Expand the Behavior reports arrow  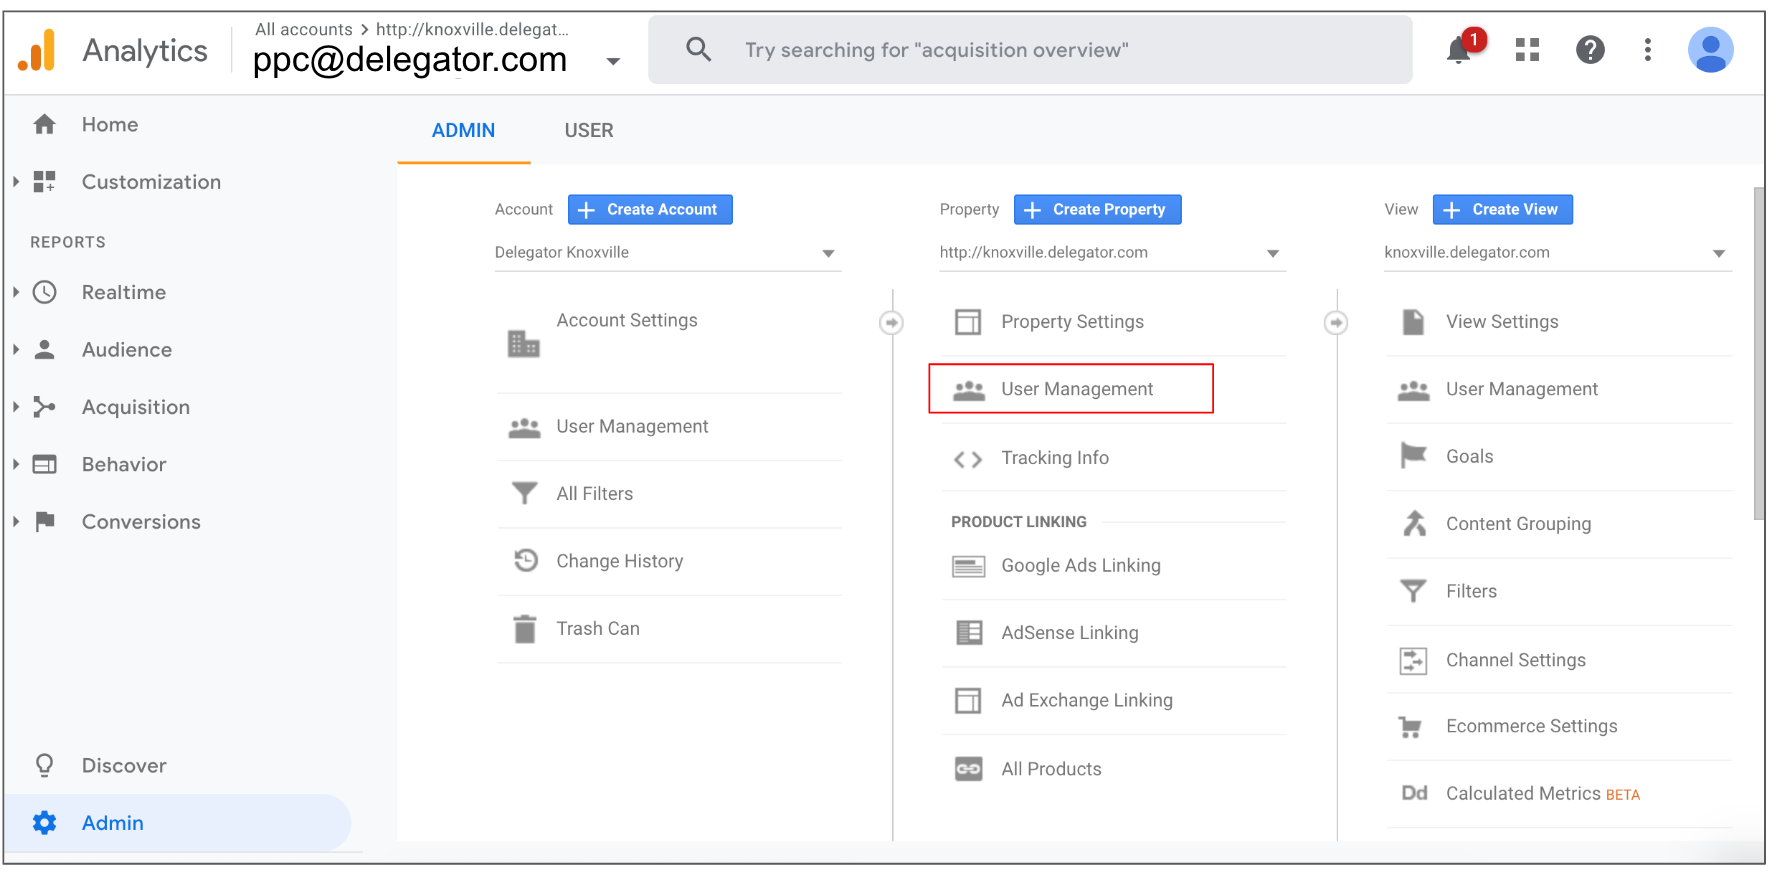point(16,464)
